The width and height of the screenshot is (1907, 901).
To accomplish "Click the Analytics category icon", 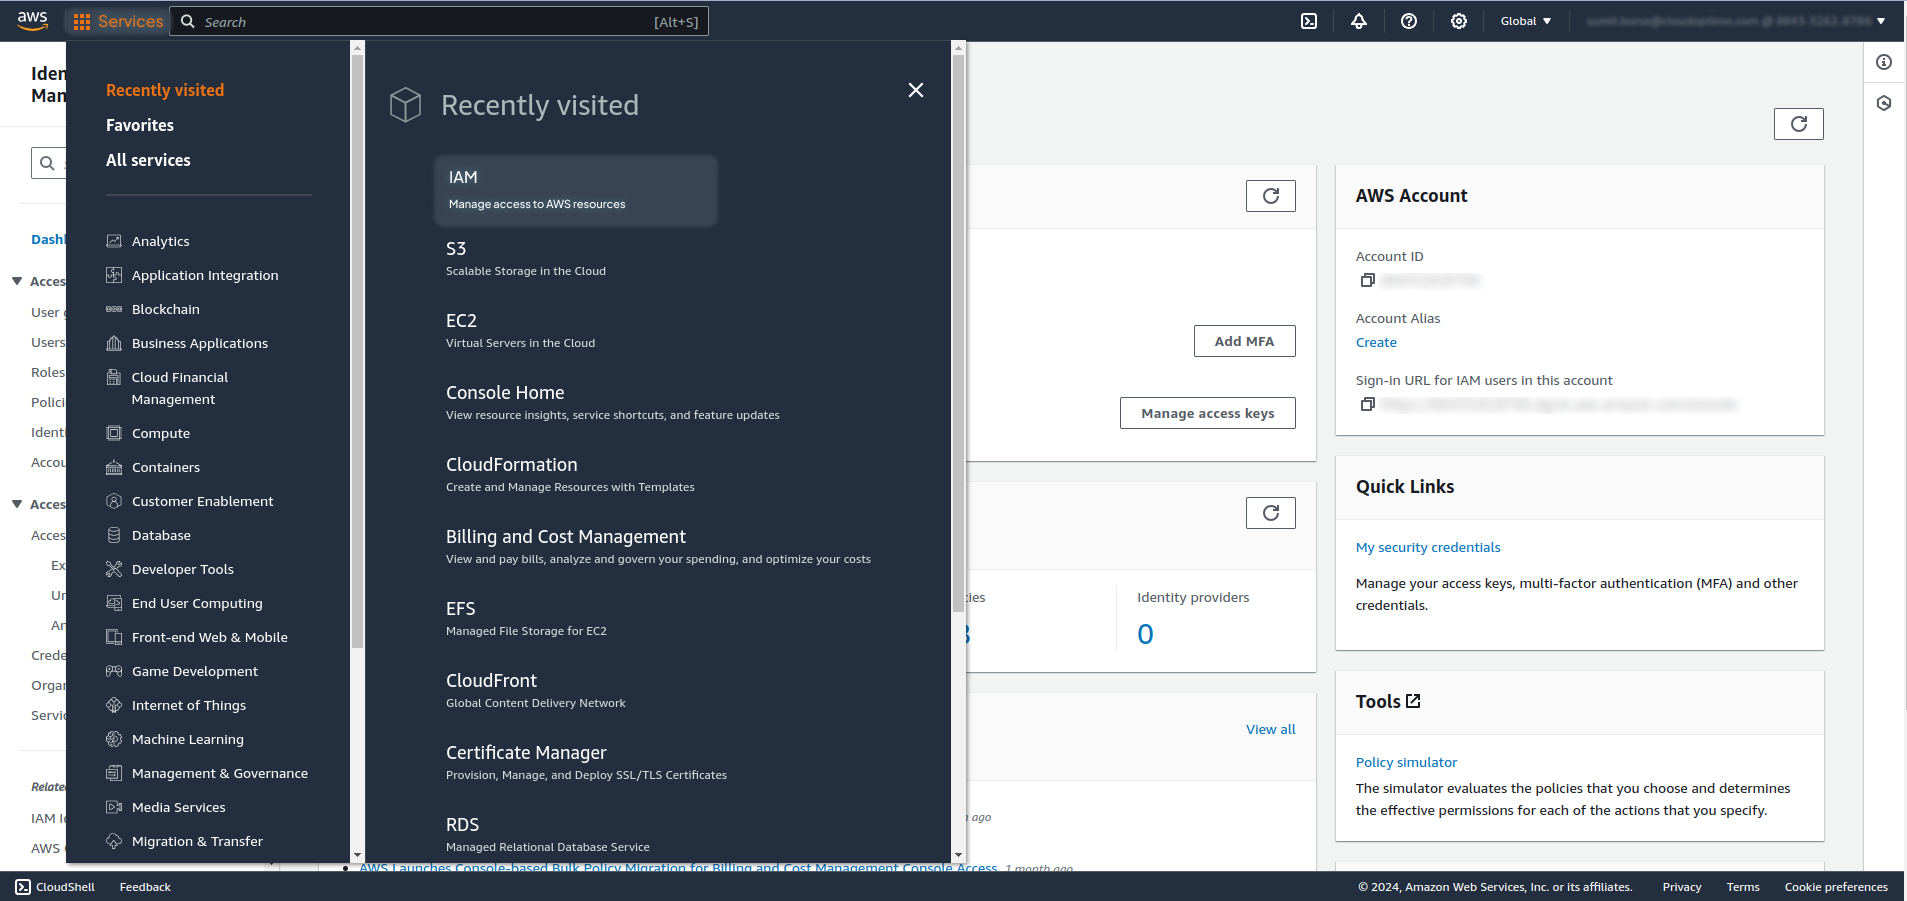I will pos(114,241).
